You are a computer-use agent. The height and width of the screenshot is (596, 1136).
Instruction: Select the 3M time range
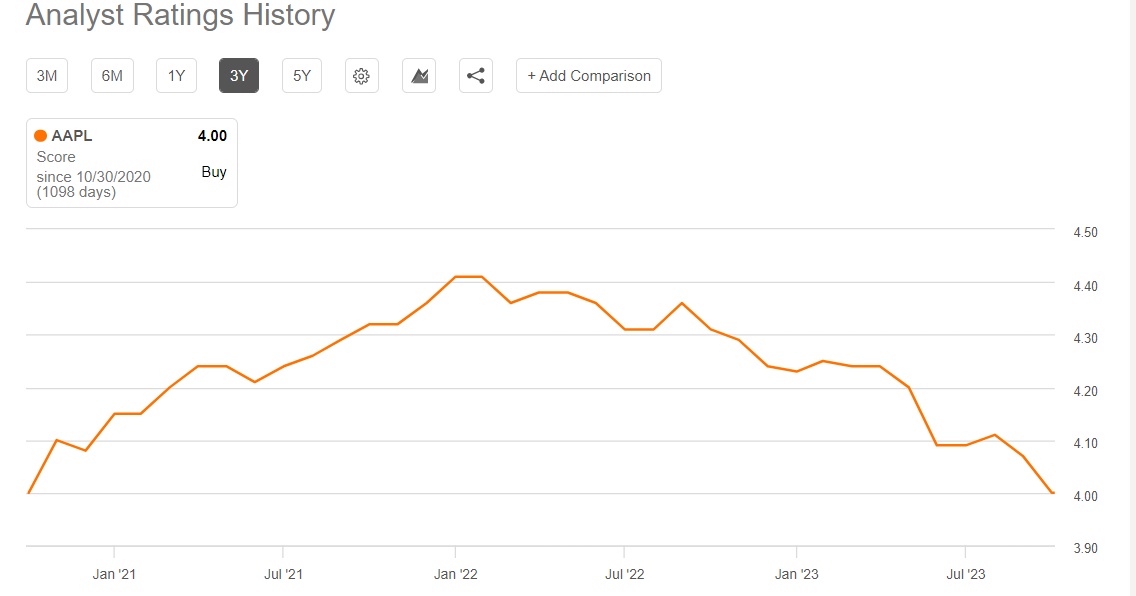pos(46,76)
